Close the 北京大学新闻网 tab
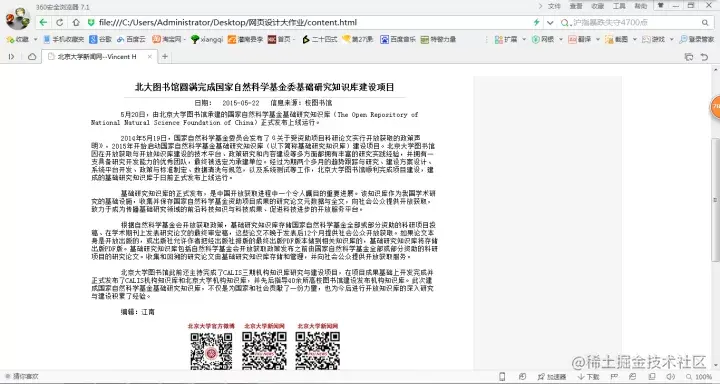The width and height of the screenshot is (720, 384). pyautogui.click(x=149, y=56)
